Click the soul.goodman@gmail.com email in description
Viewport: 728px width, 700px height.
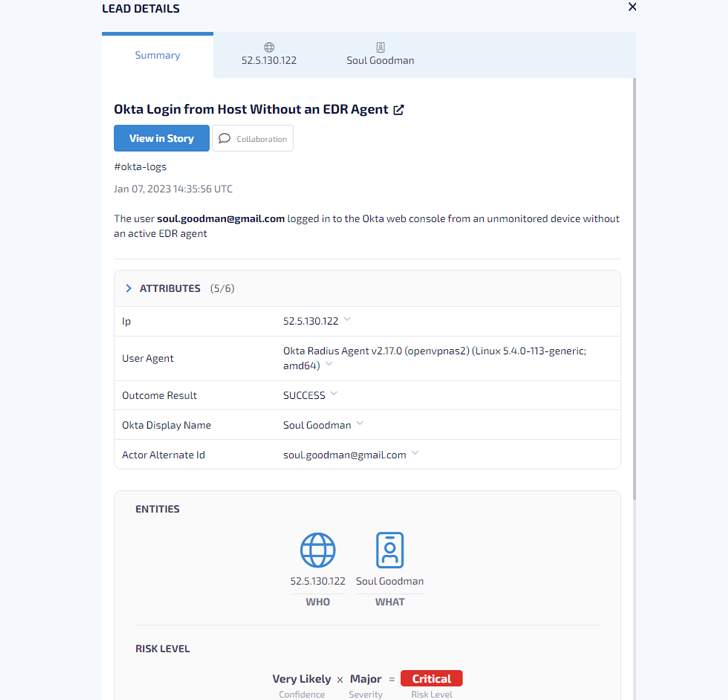click(x=221, y=219)
